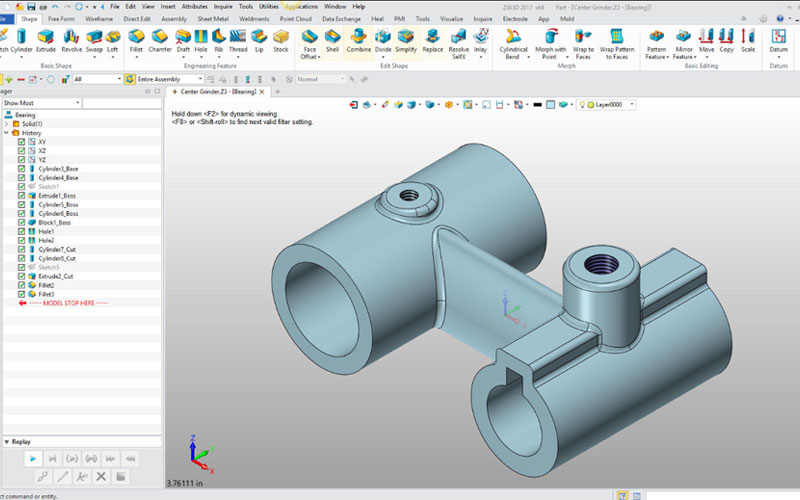This screenshot has height=500, width=800.
Task: Select the Mirror Feature tool
Action: click(684, 44)
